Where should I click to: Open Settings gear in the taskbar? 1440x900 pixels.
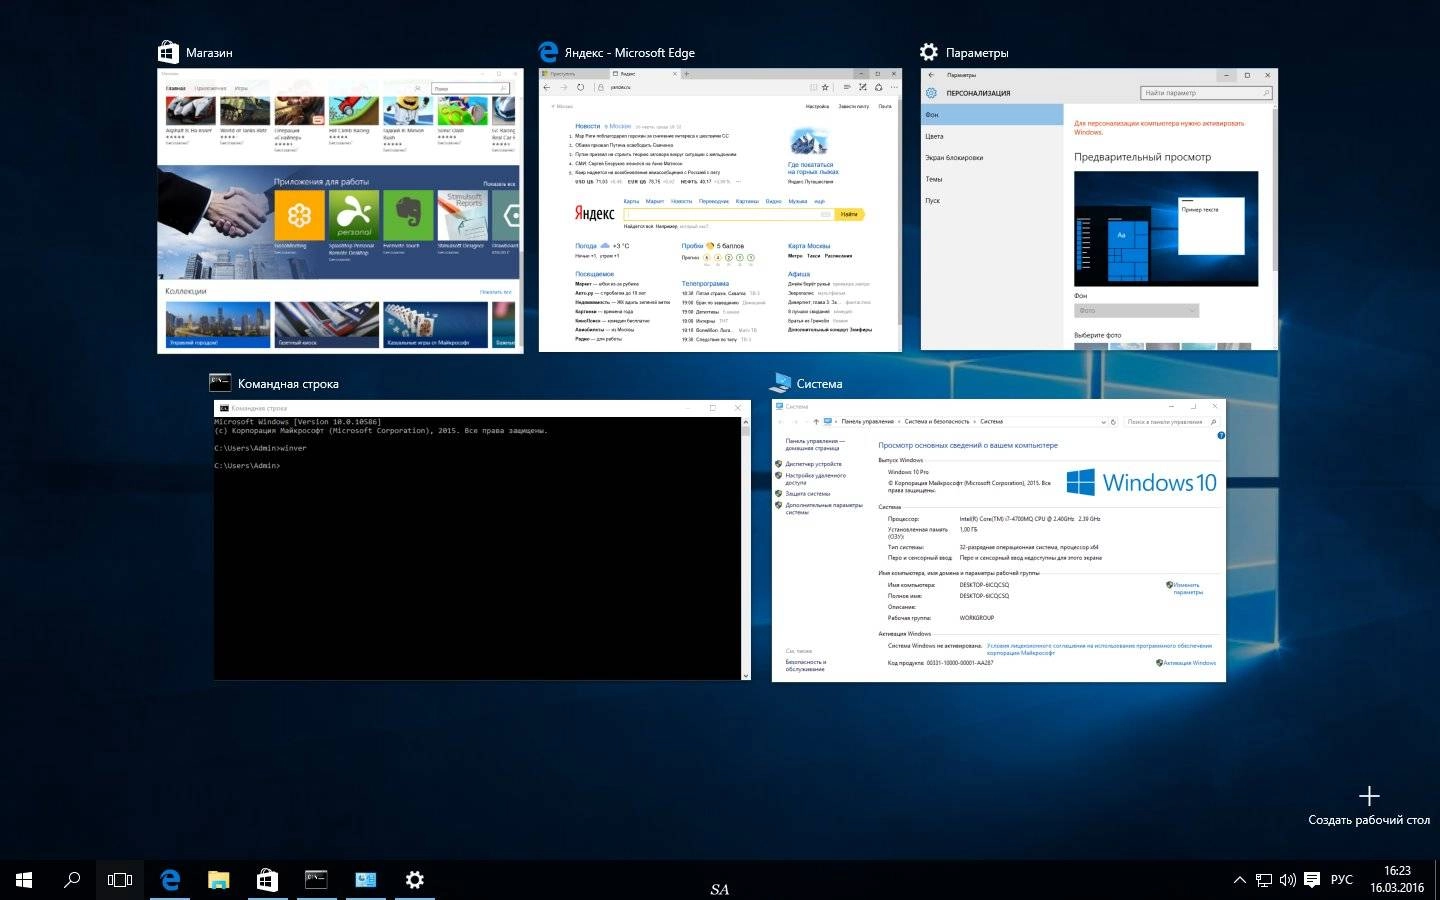click(x=414, y=880)
